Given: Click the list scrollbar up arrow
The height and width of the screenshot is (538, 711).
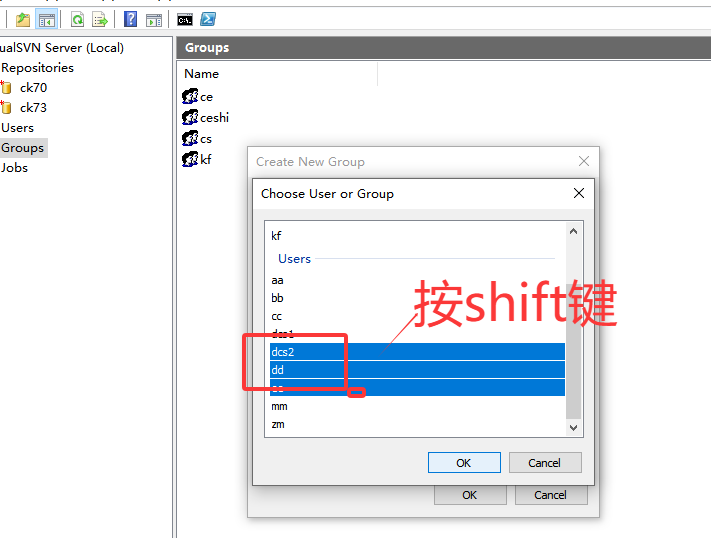Looking at the screenshot, I should click(x=574, y=231).
